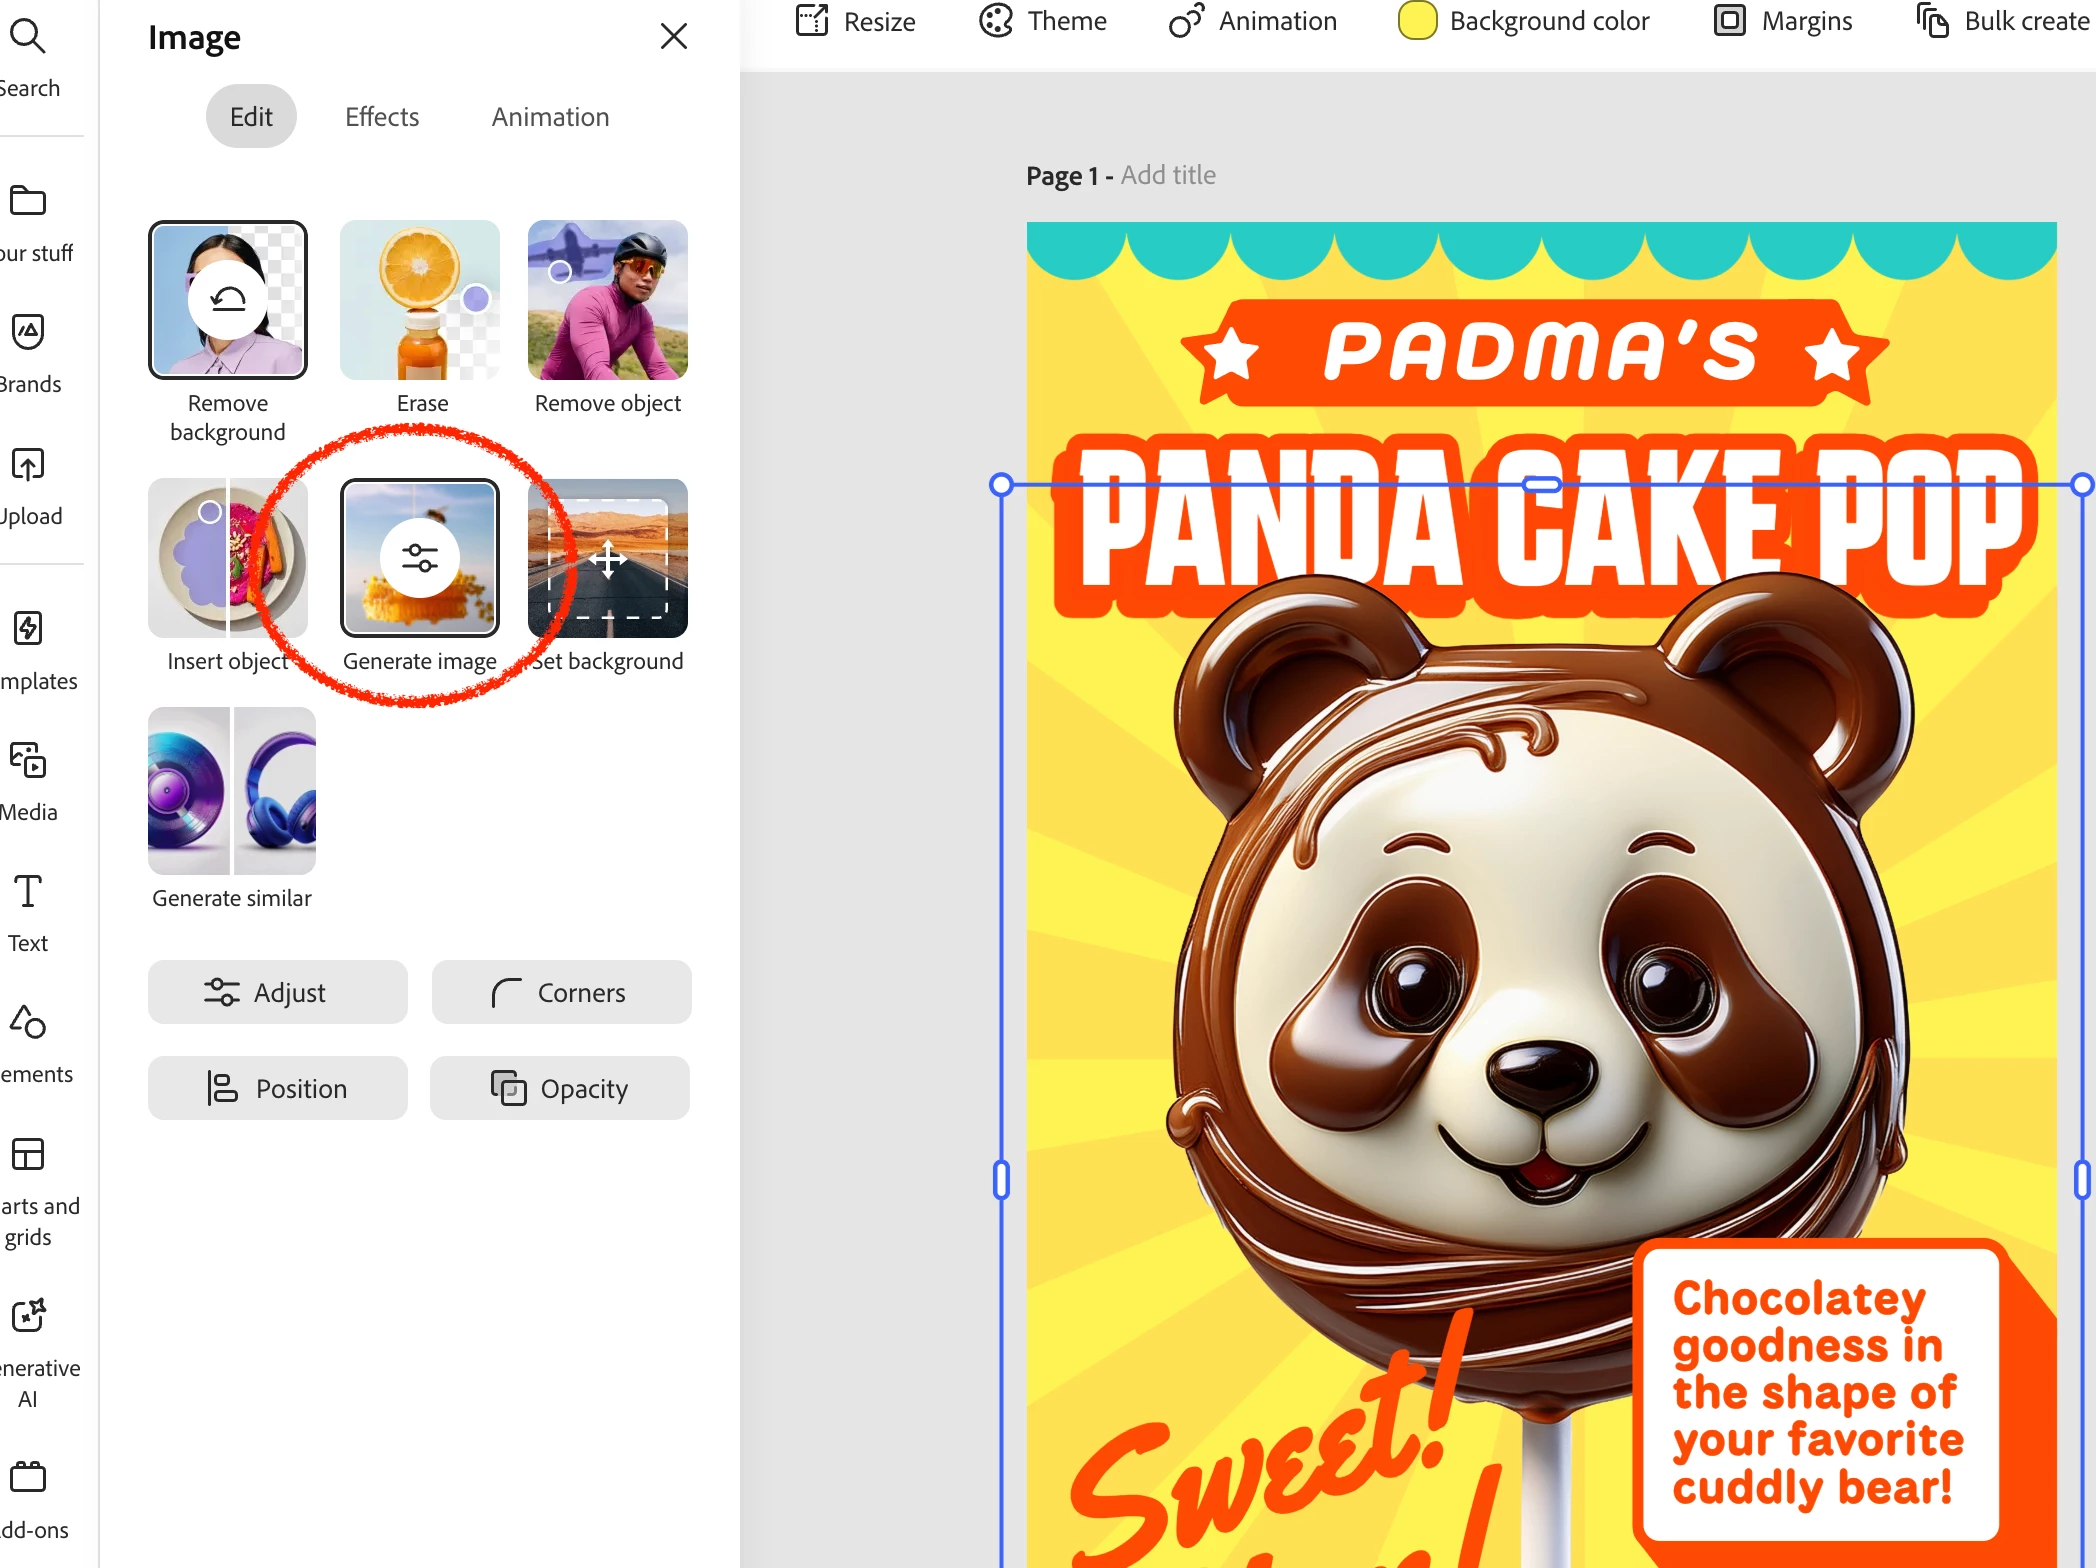
Task: Switch to the Effects tab
Action: [x=382, y=117]
